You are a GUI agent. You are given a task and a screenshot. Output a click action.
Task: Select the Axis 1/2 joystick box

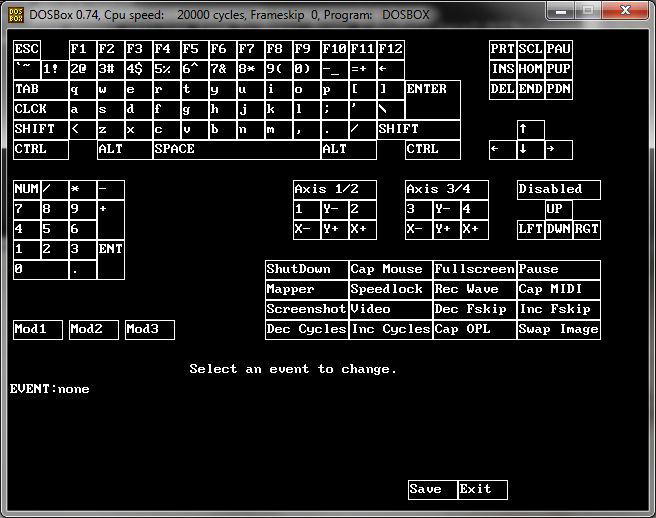[x=335, y=190]
